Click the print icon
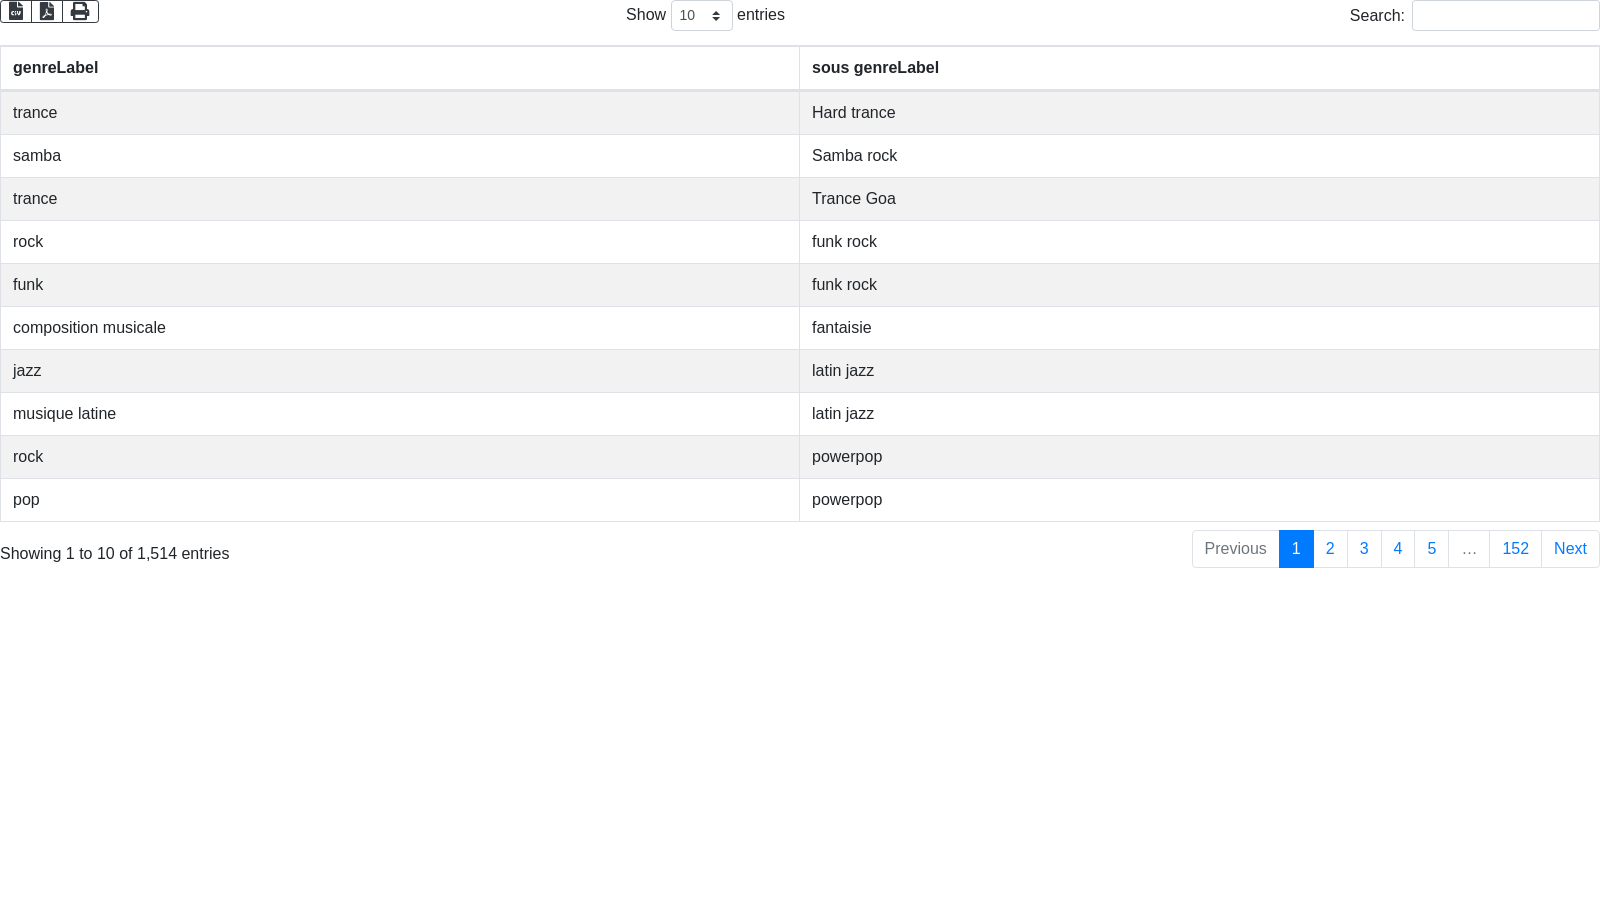The height and width of the screenshot is (900, 1600). pyautogui.click(x=80, y=11)
